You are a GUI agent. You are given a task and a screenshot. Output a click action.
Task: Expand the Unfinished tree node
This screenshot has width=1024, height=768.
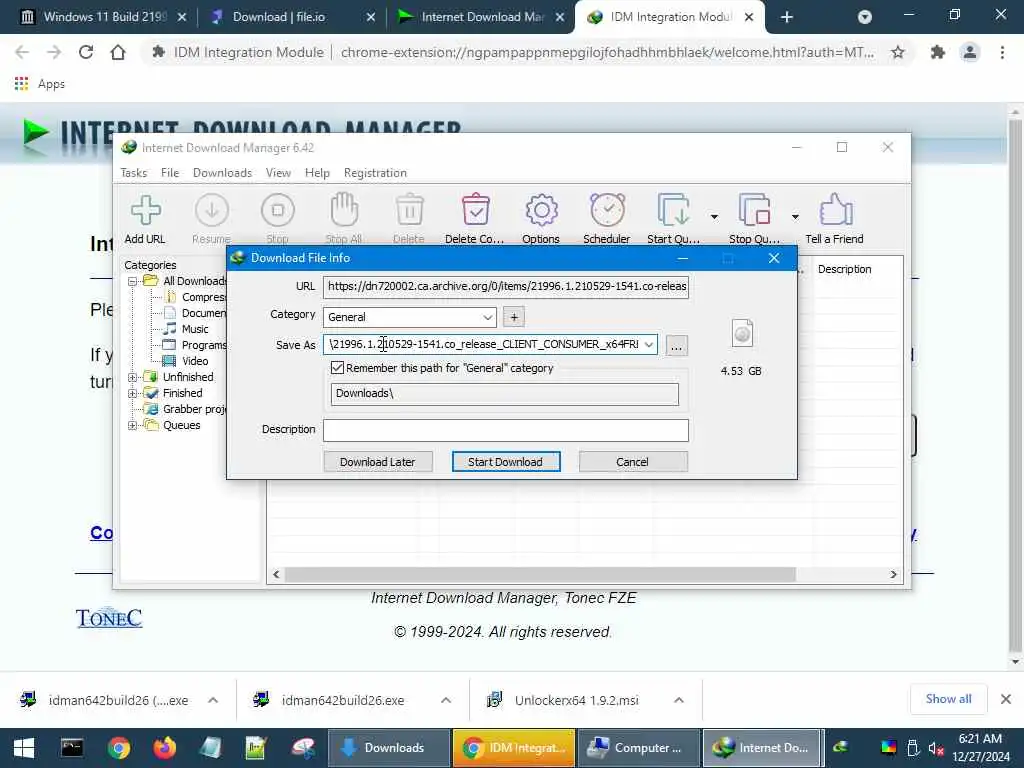133,377
